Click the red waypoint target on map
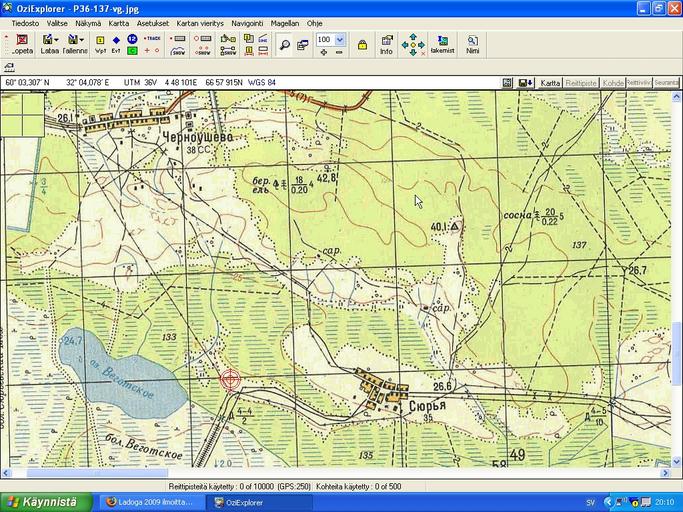The height and width of the screenshot is (512, 683). (230, 379)
